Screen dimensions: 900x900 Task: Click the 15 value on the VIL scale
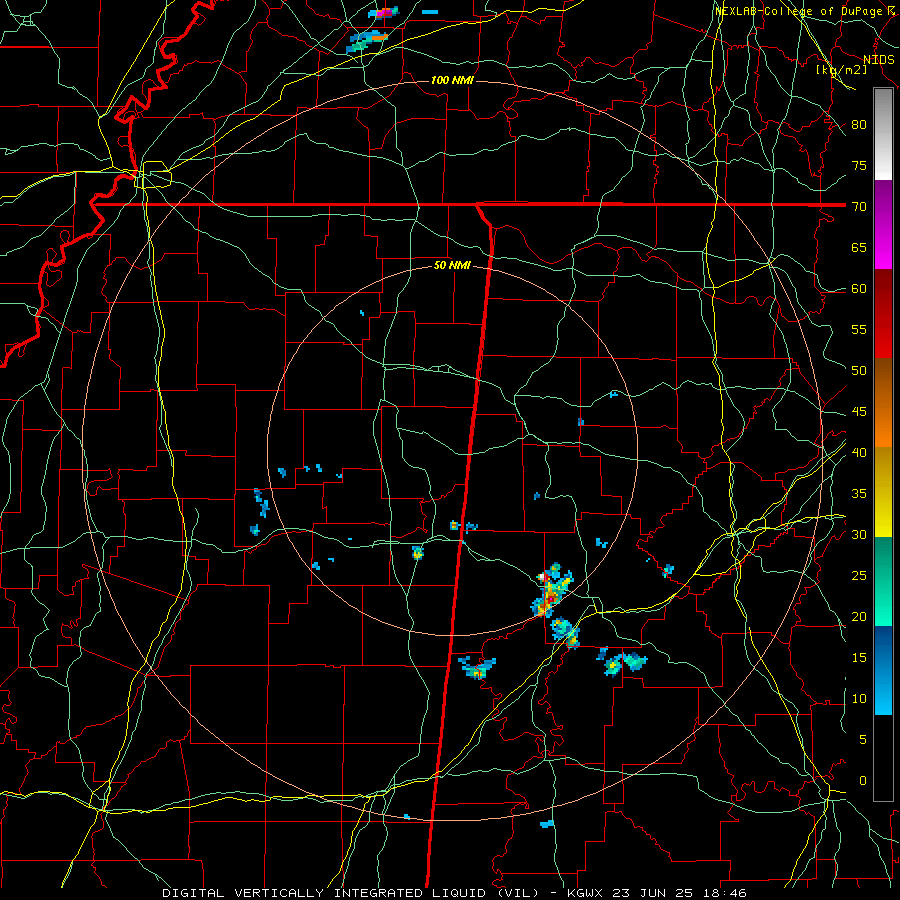[859, 658]
